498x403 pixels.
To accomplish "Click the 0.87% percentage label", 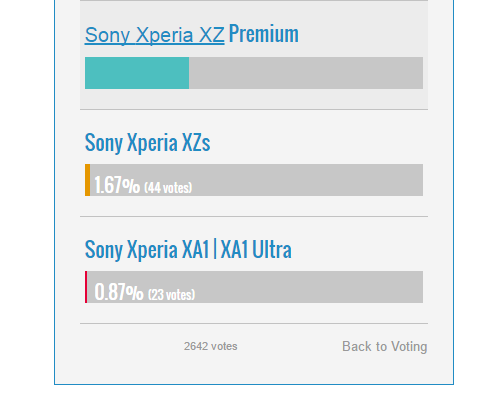I will [x=119, y=292].
